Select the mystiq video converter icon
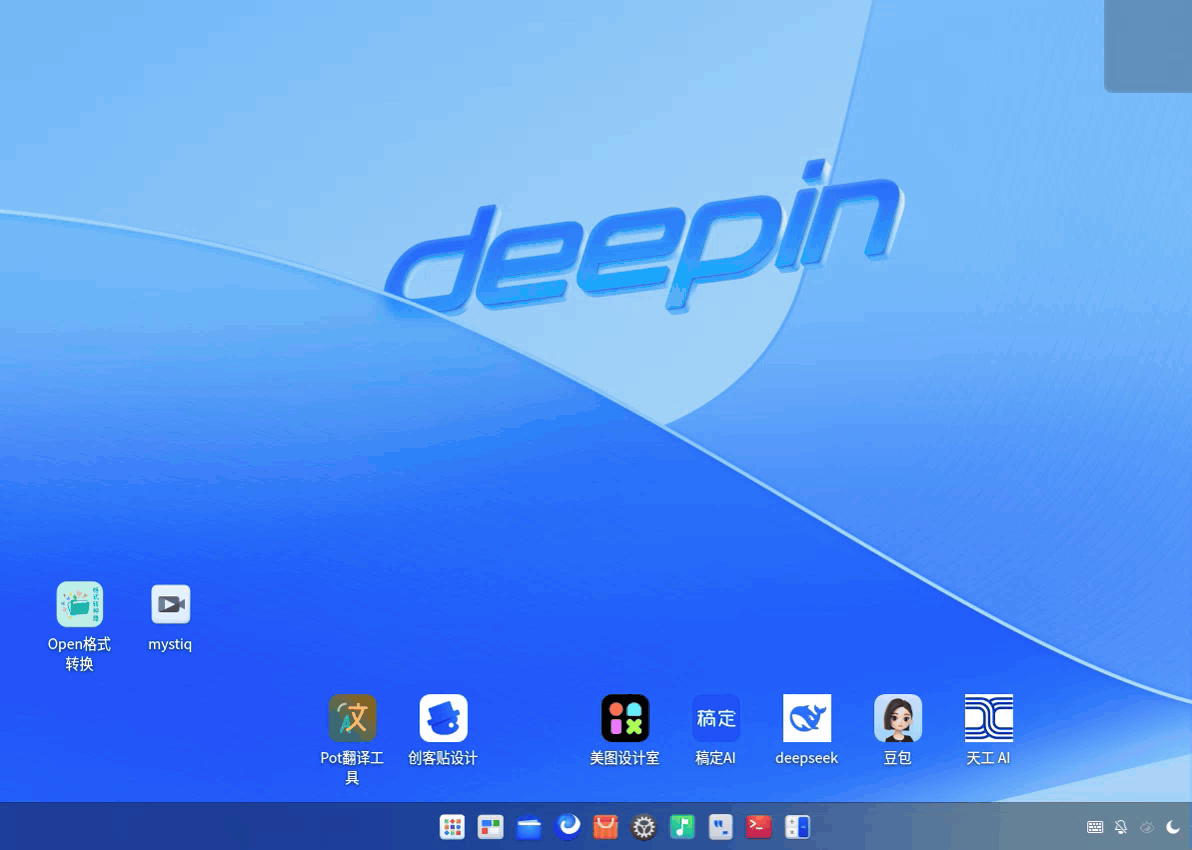Image resolution: width=1192 pixels, height=850 pixels. (170, 605)
